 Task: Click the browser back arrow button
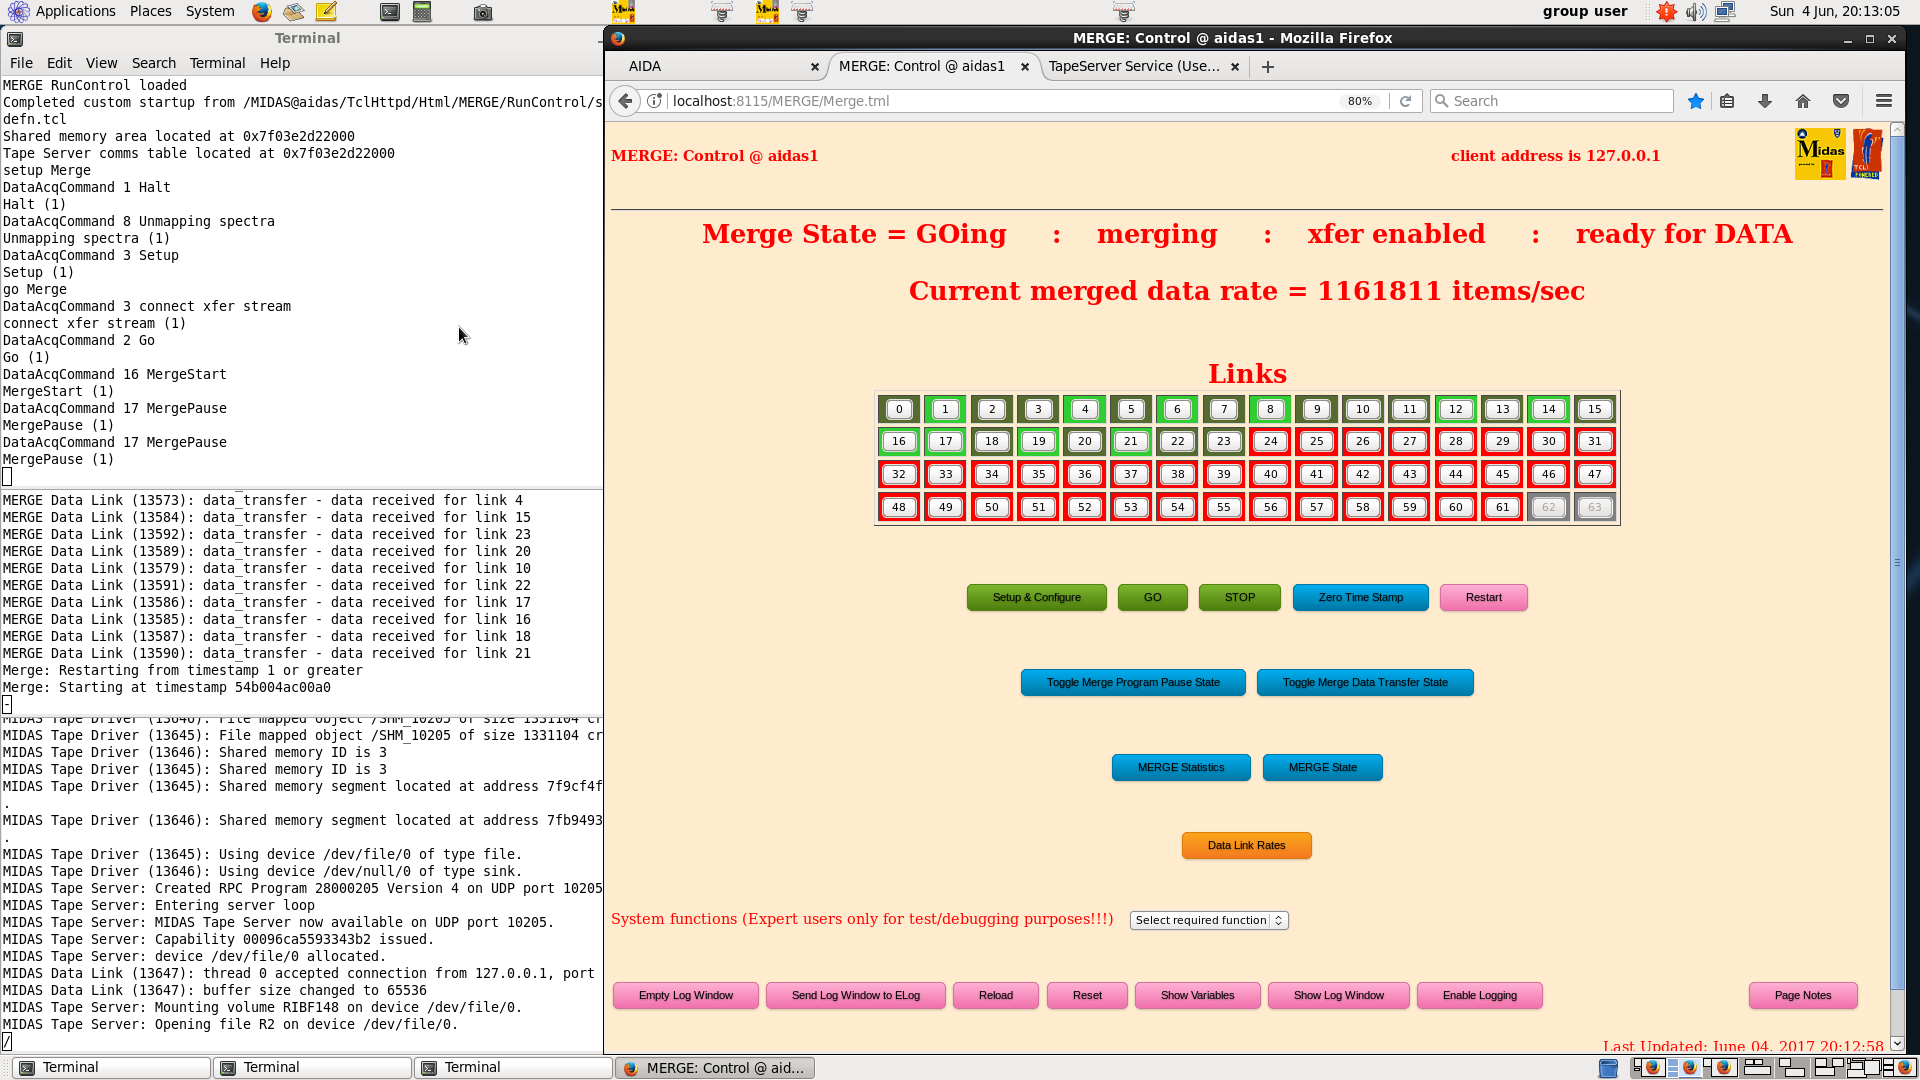pos(625,101)
